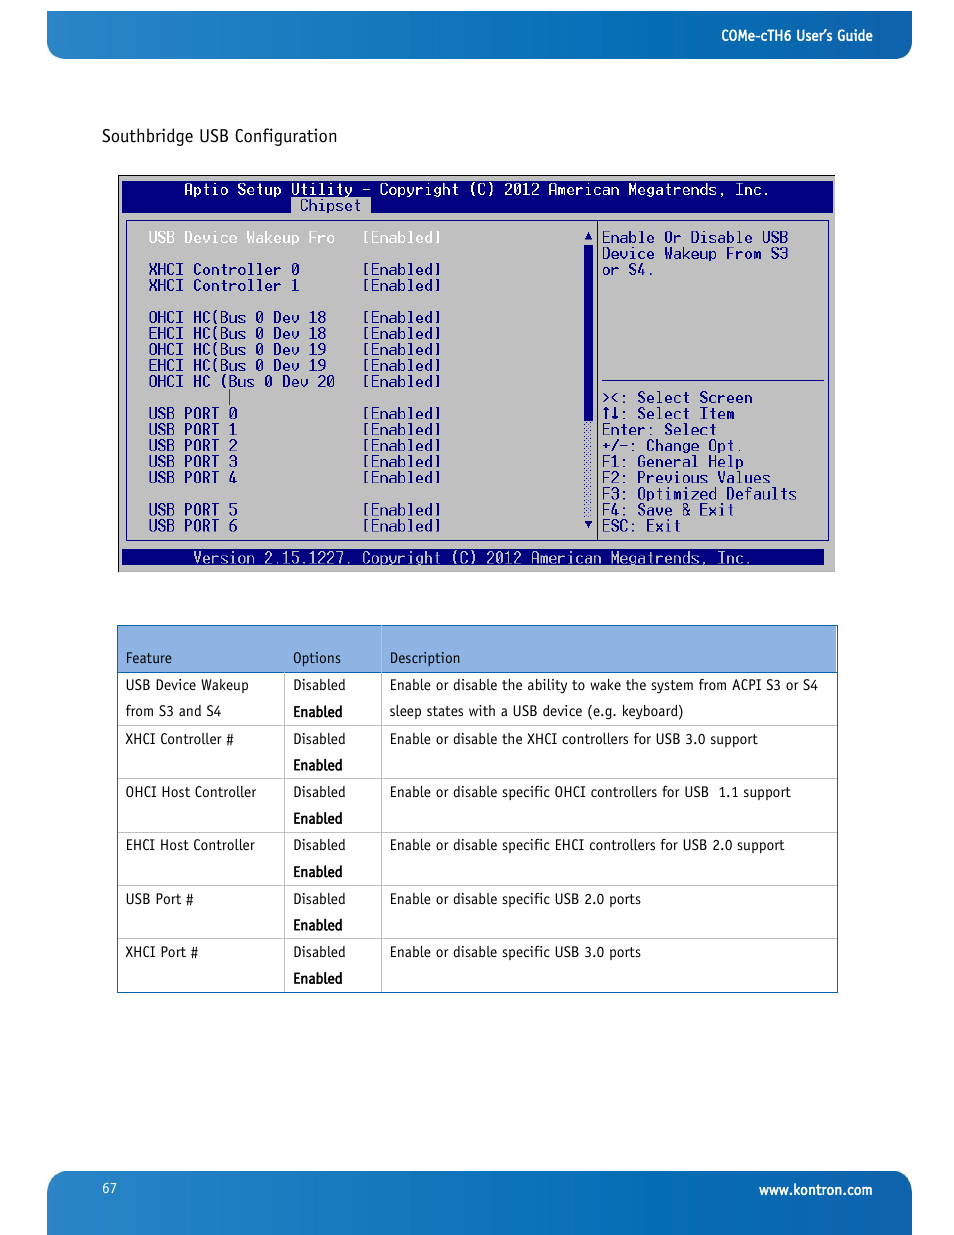Select the Chipset tab in BIOS

(x=330, y=206)
